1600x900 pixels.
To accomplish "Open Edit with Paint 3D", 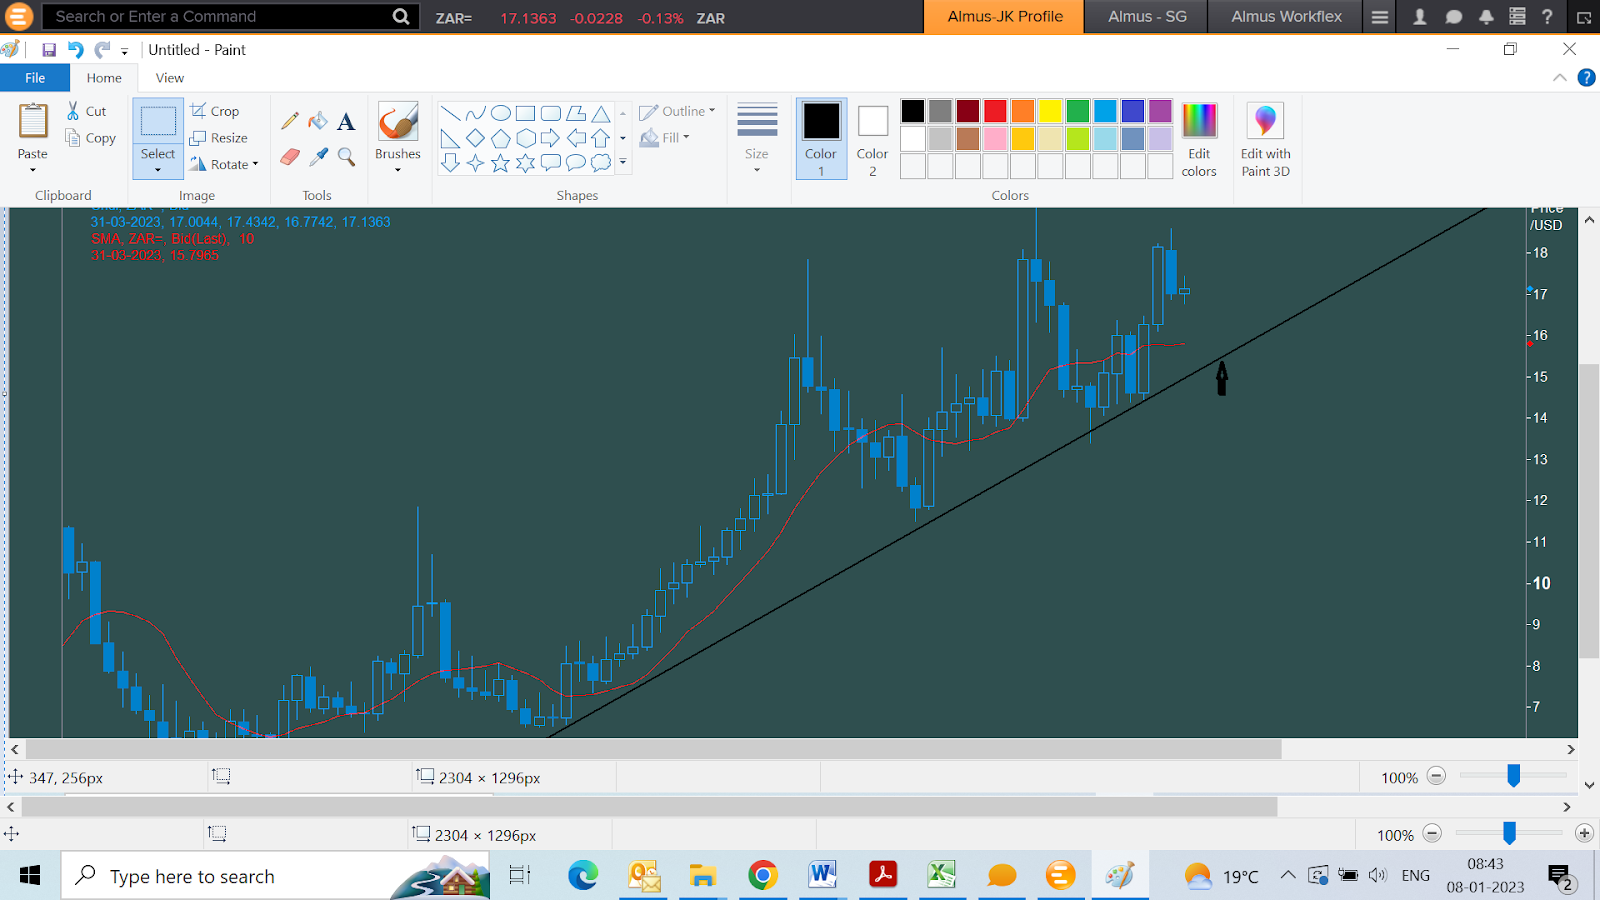I will pos(1265,140).
